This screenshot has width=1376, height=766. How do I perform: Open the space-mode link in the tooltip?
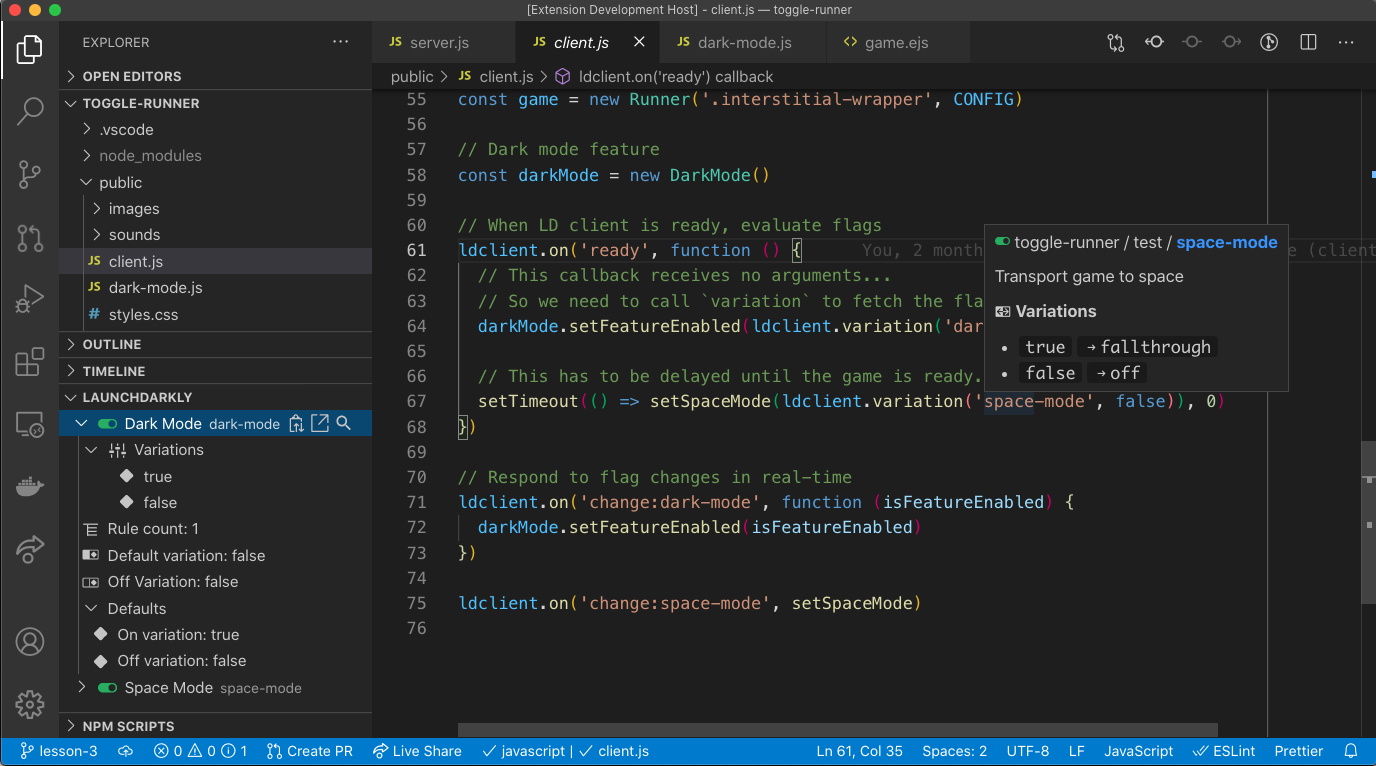click(x=1226, y=242)
